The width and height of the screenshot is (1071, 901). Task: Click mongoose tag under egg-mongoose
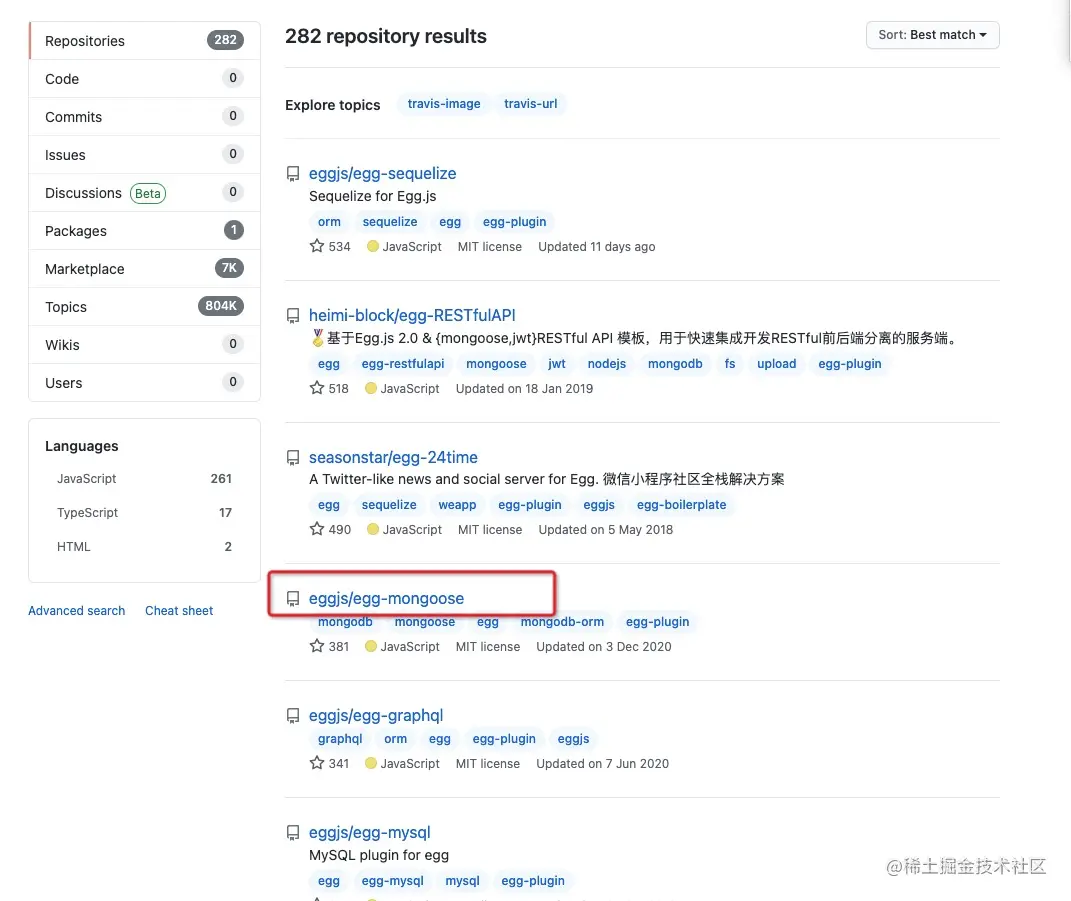click(425, 622)
